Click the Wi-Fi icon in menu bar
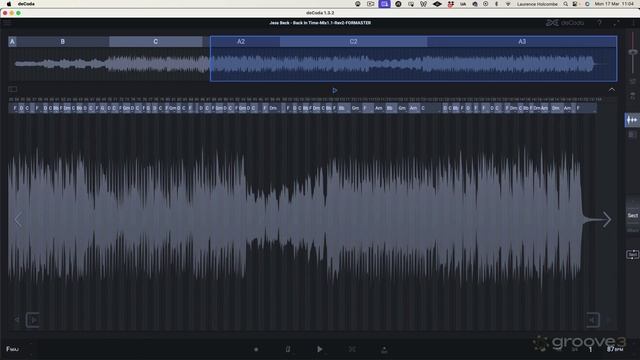640x360 pixels. click(508, 4)
